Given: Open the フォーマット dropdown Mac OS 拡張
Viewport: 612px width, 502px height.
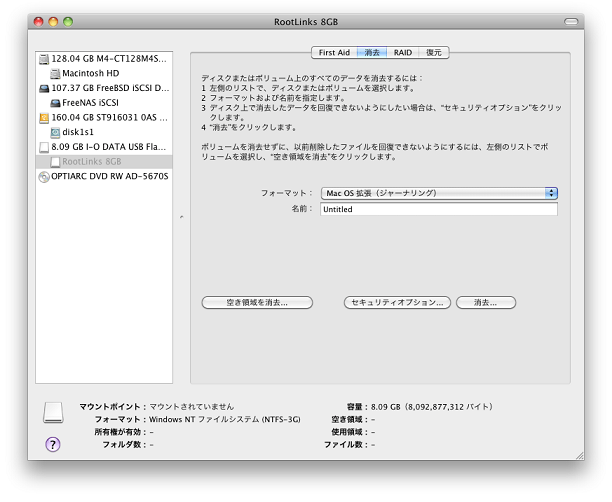Looking at the screenshot, I should tap(439, 193).
